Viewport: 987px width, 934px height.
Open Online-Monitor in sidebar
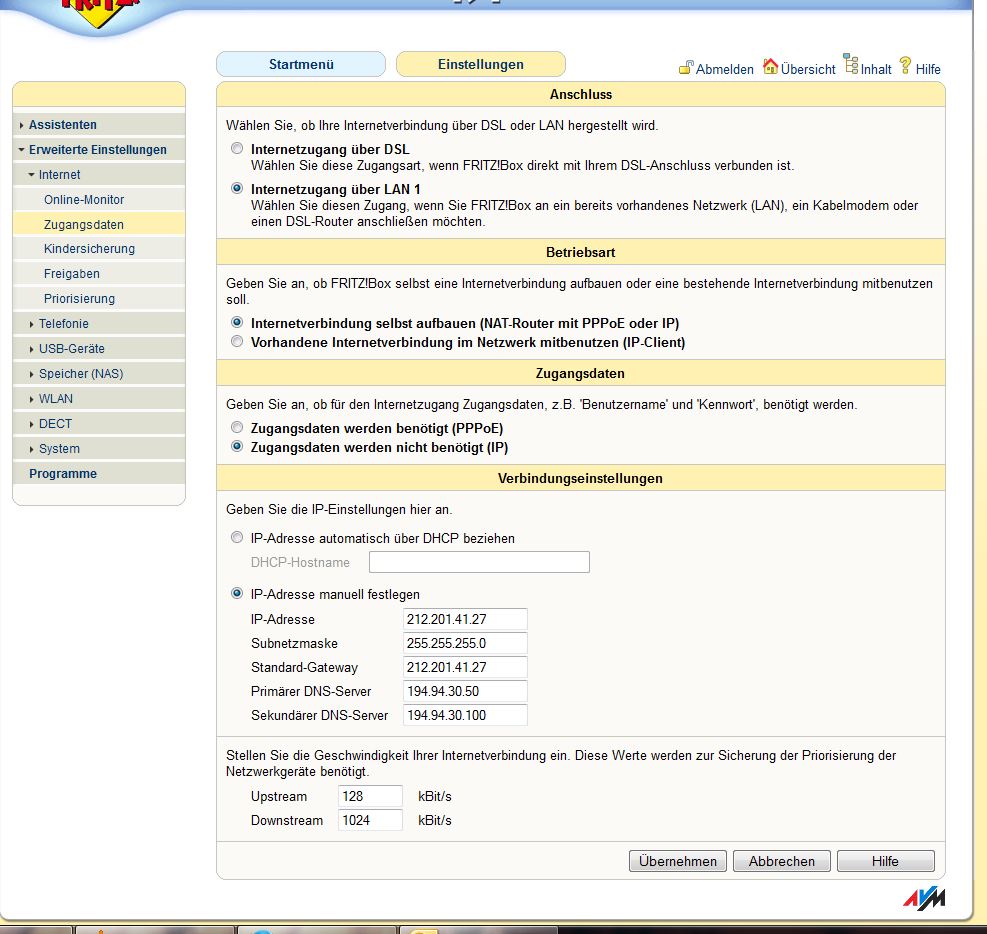pos(99,200)
